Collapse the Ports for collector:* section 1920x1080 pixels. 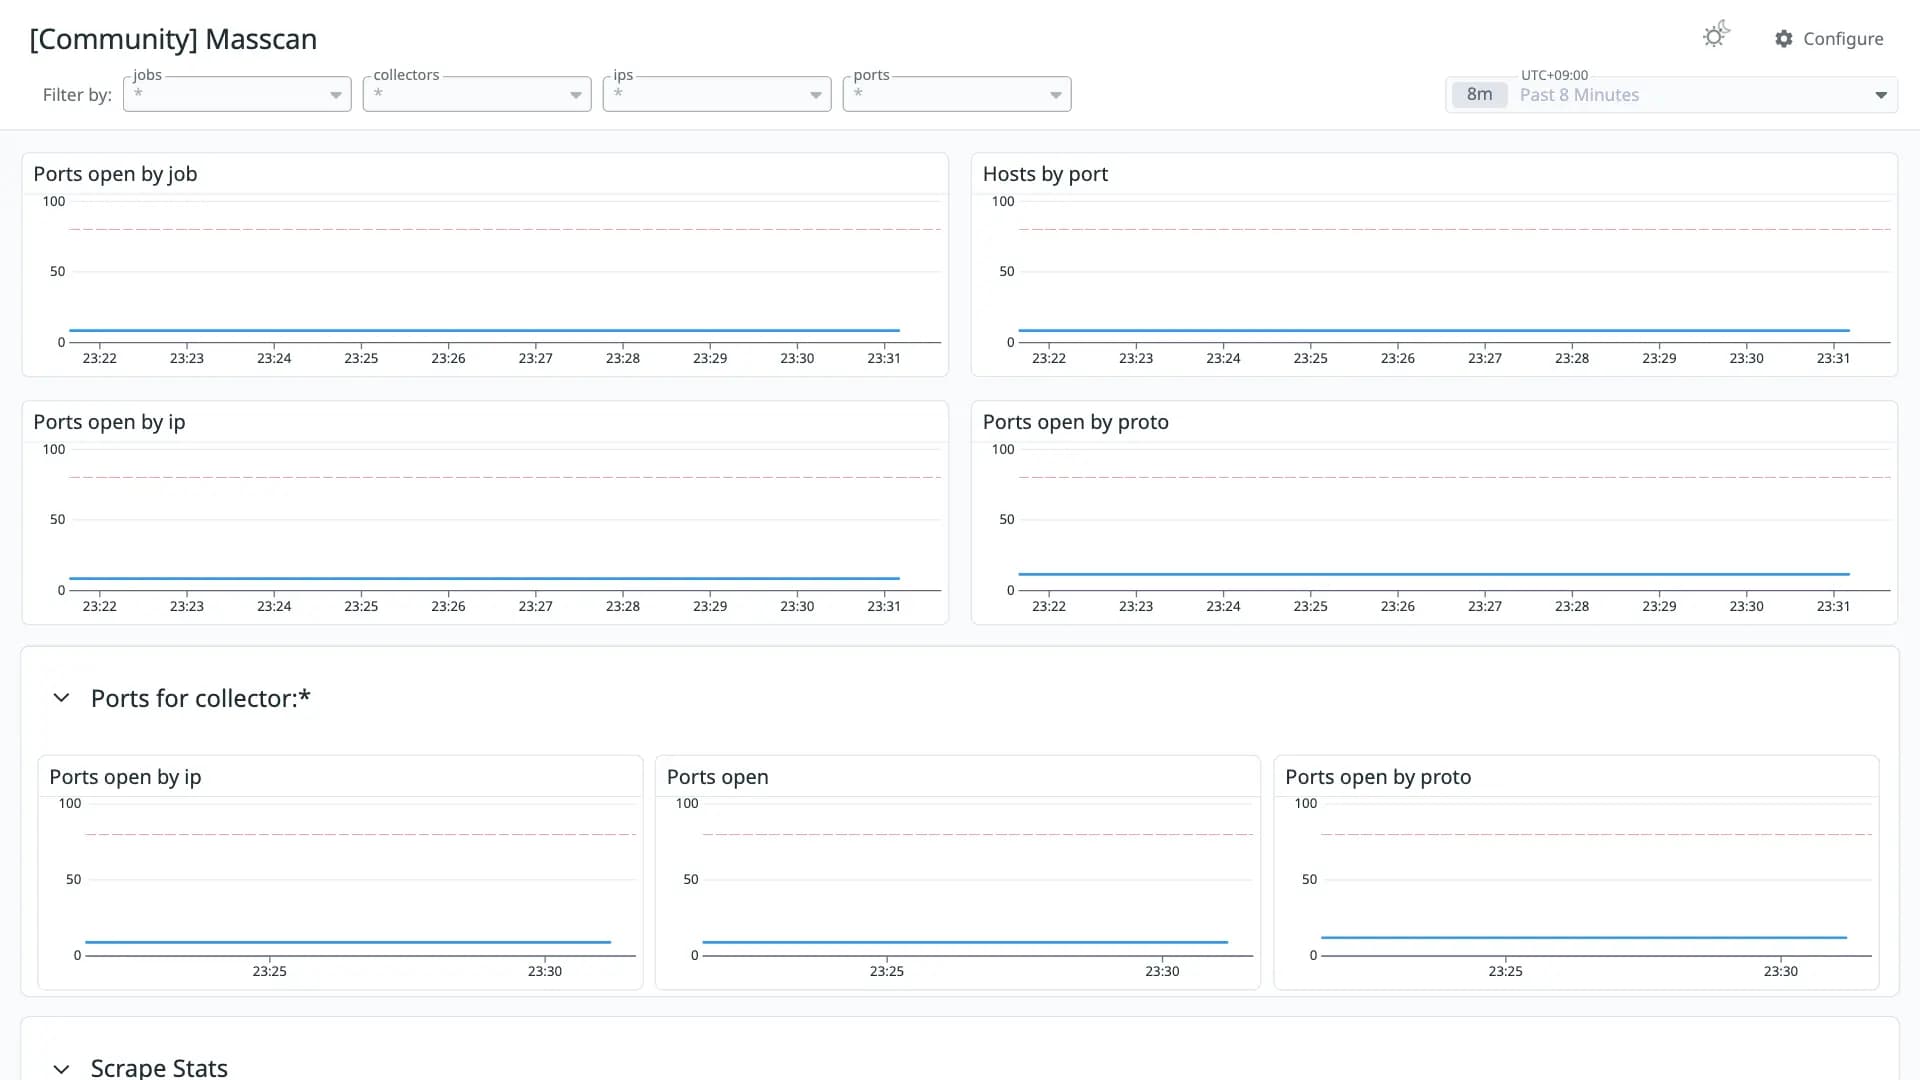[61, 698]
